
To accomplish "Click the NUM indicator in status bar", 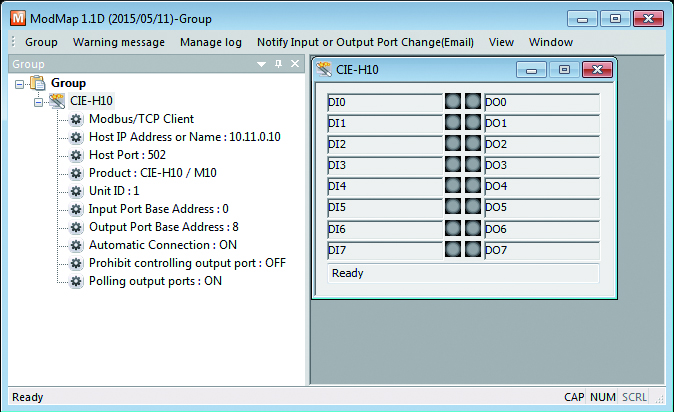I will pyautogui.click(x=603, y=397).
